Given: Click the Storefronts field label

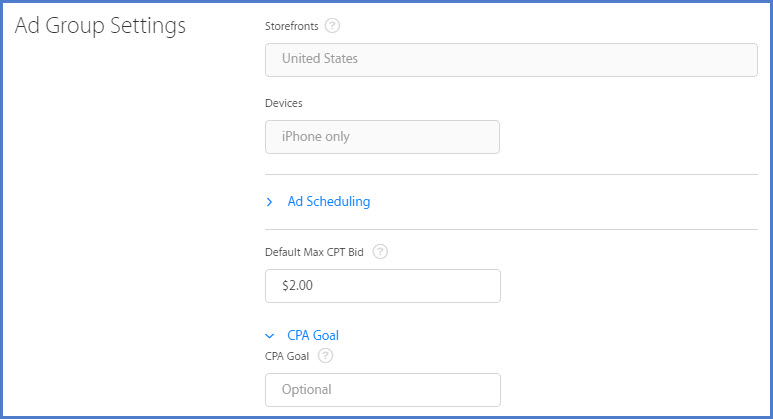Looking at the screenshot, I should tap(291, 25).
